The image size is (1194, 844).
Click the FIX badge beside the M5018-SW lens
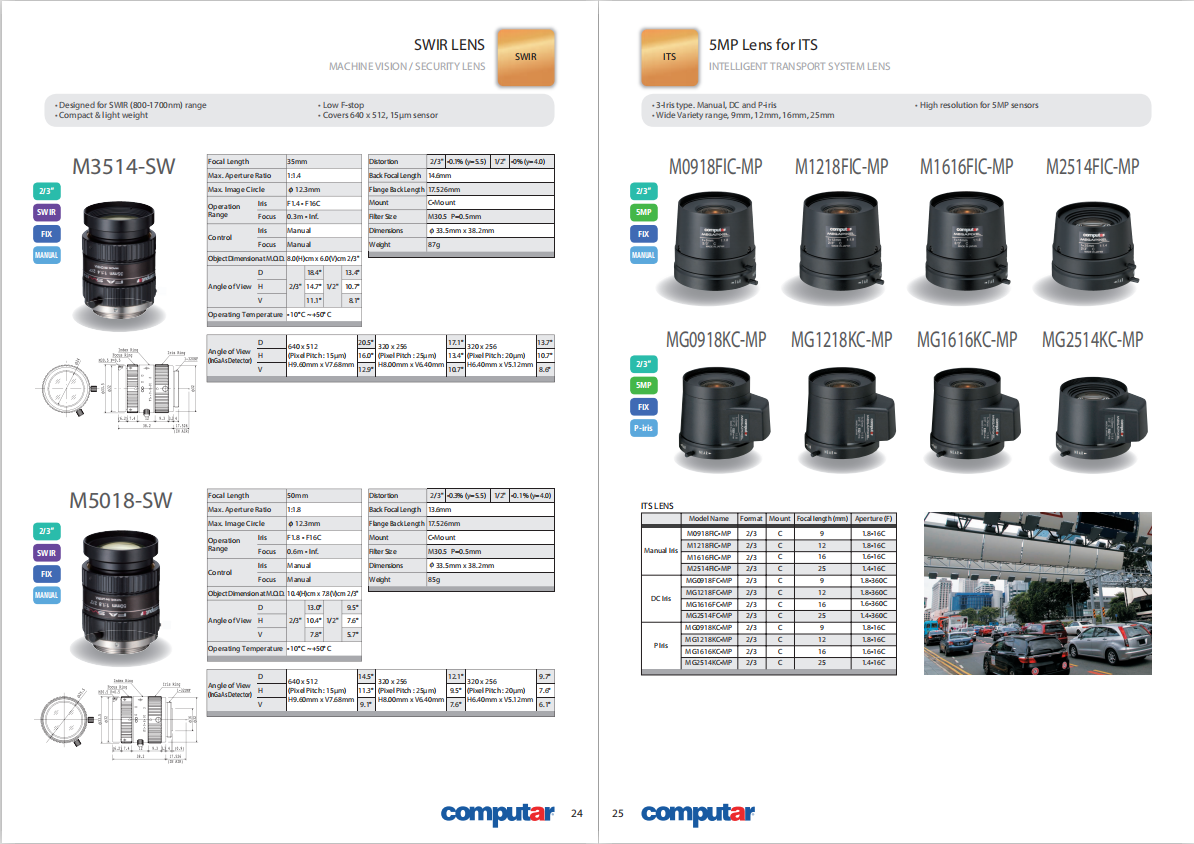(46, 574)
